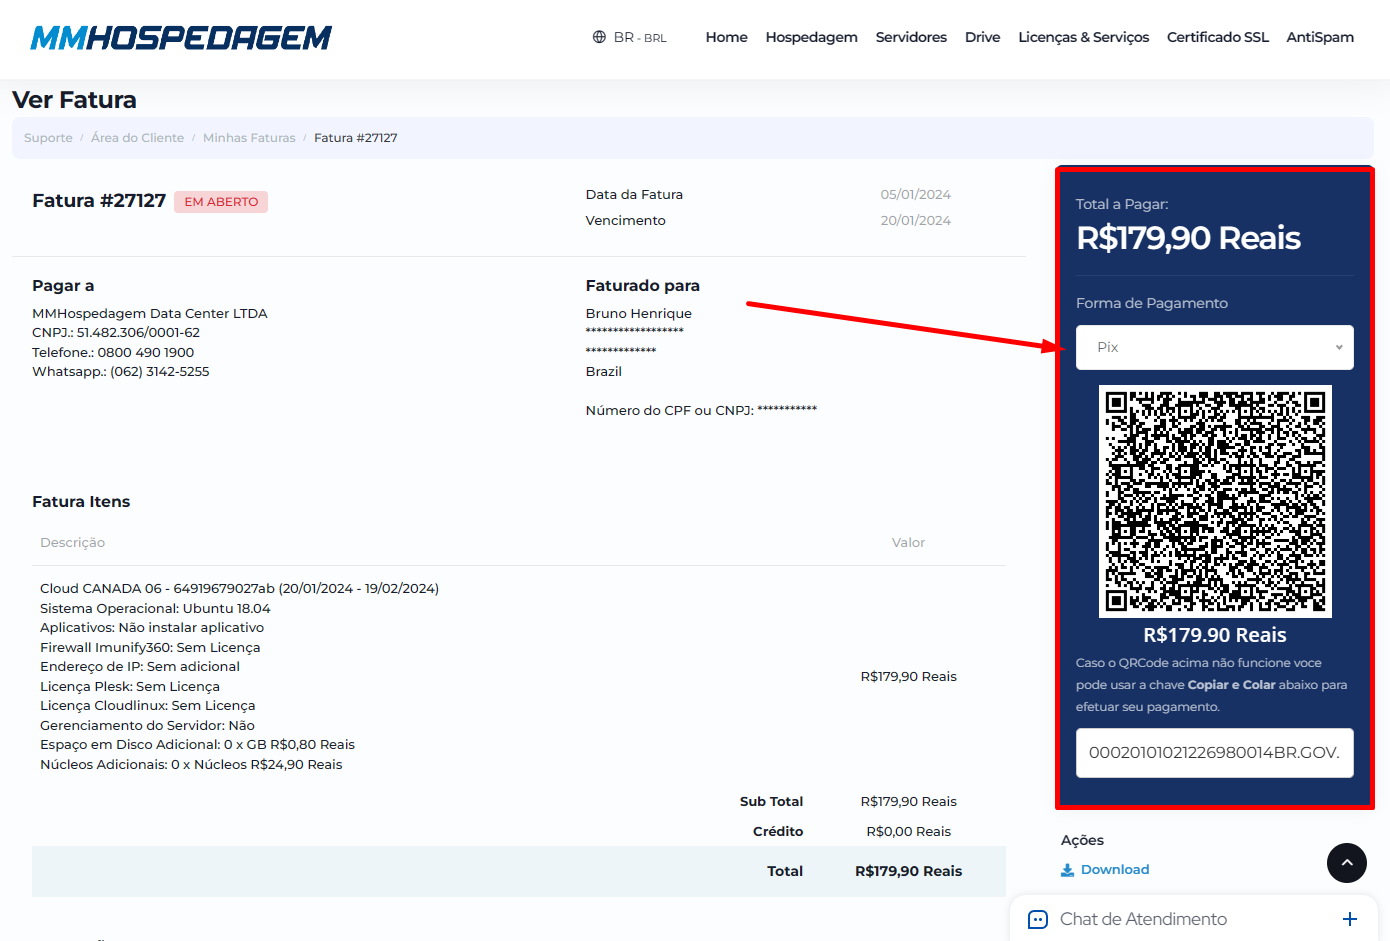Click the Firewall Imunify360 line
Image resolution: width=1390 pixels, height=941 pixels.
[x=150, y=648]
